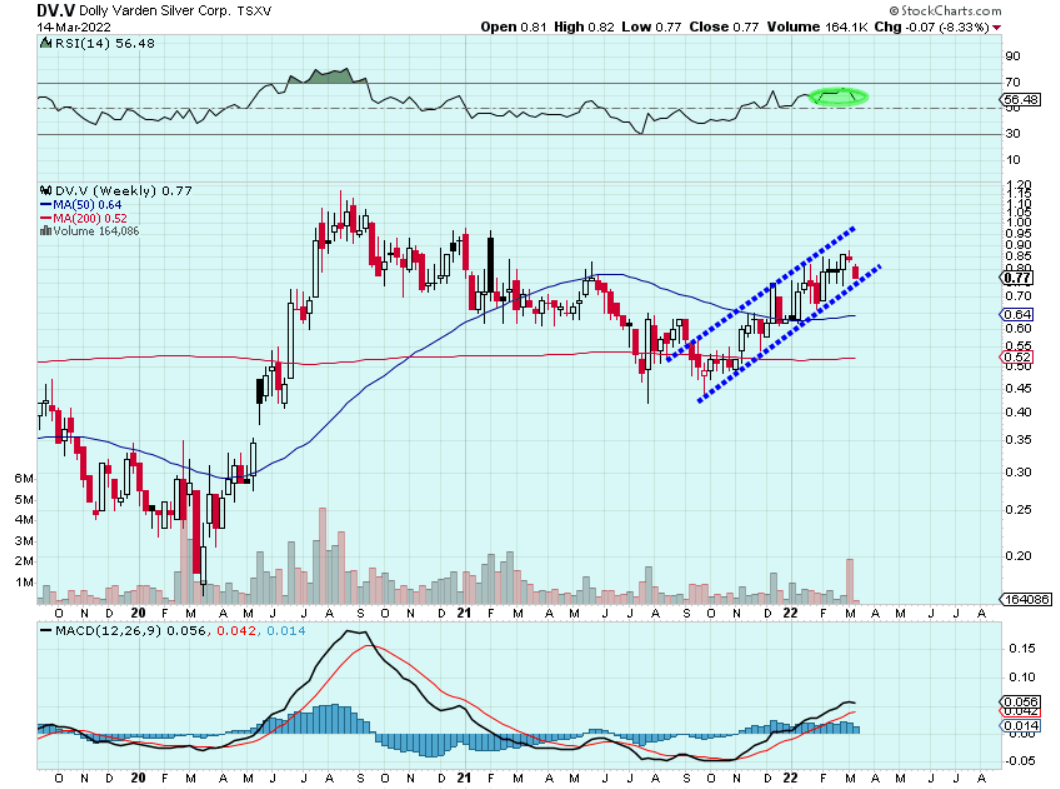Click the 30 level on the RSI axis

pos(1013,134)
